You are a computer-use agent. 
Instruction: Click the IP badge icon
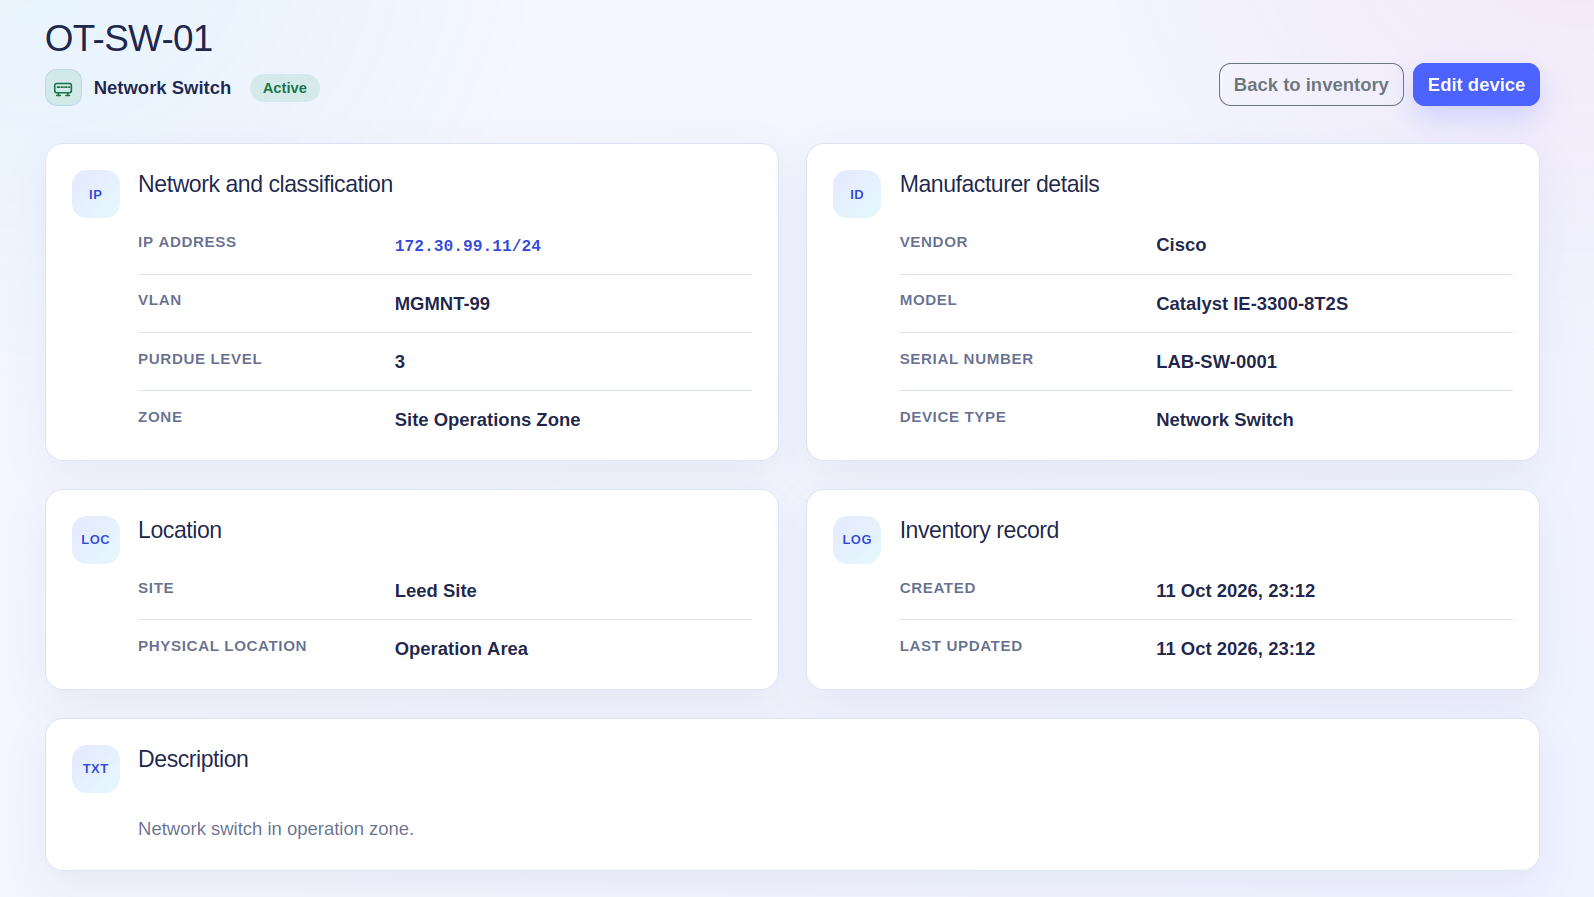pyautogui.click(x=96, y=194)
